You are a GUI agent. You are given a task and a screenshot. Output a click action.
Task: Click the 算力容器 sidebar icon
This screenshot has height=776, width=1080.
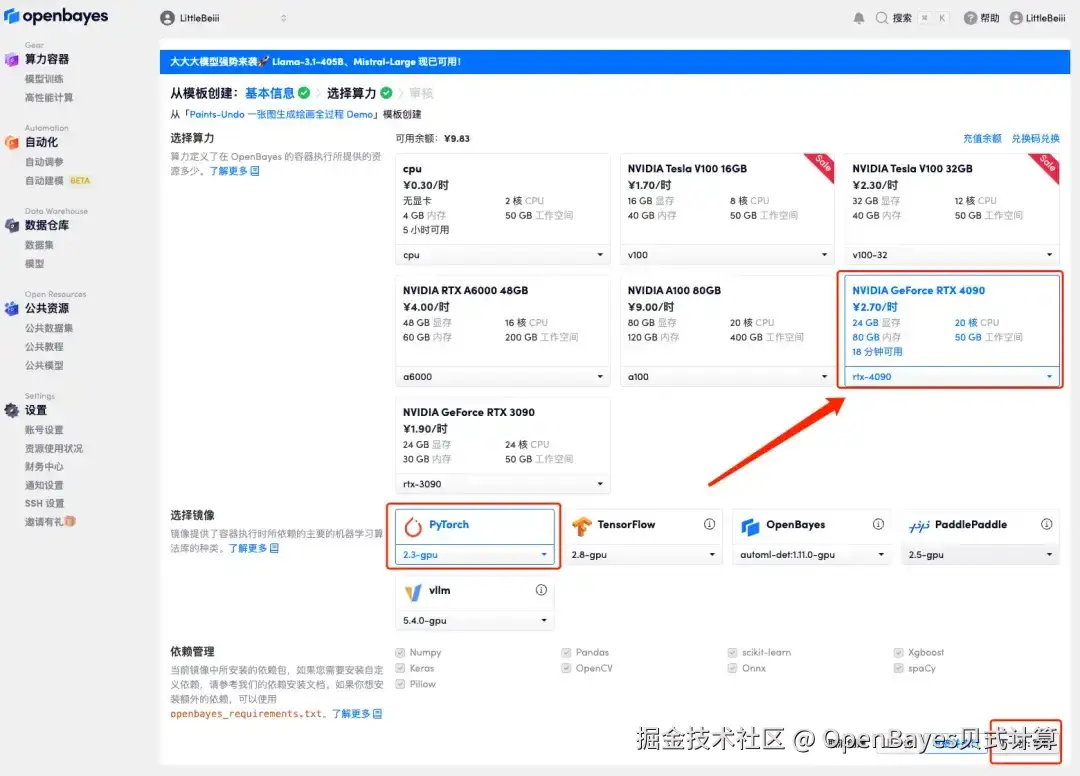pos(11,60)
